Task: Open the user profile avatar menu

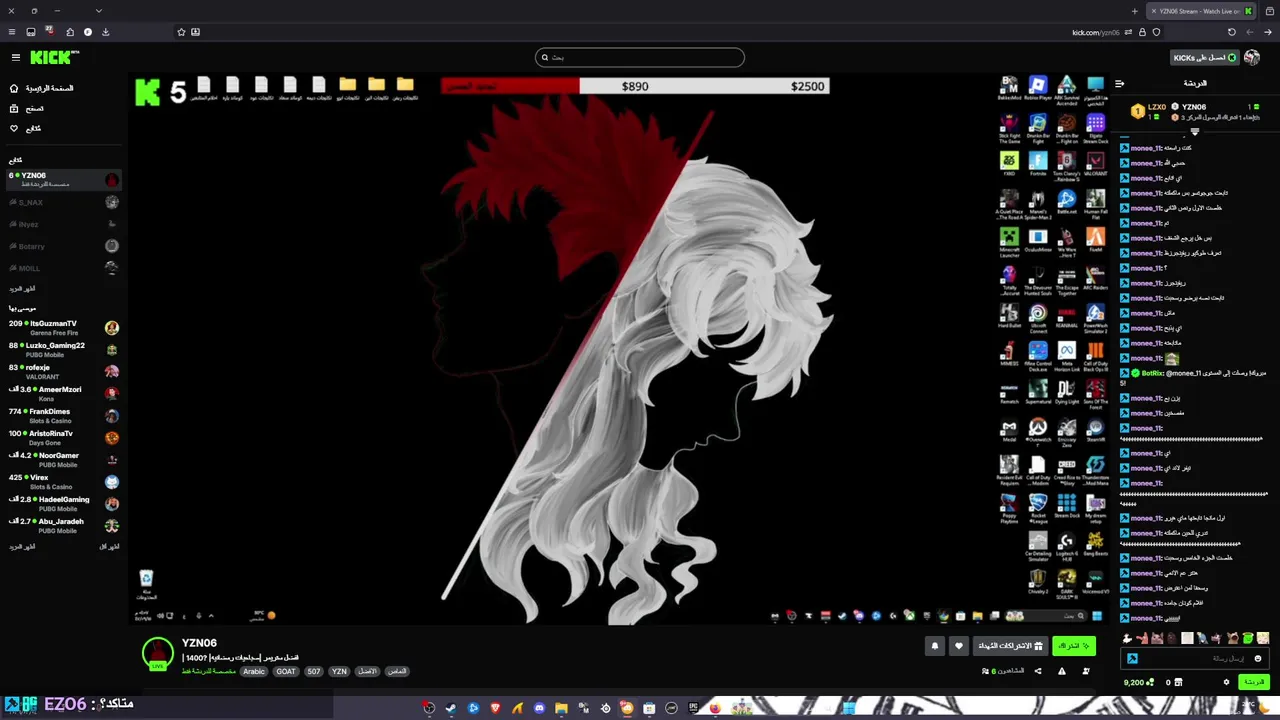Action: pos(1252,58)
